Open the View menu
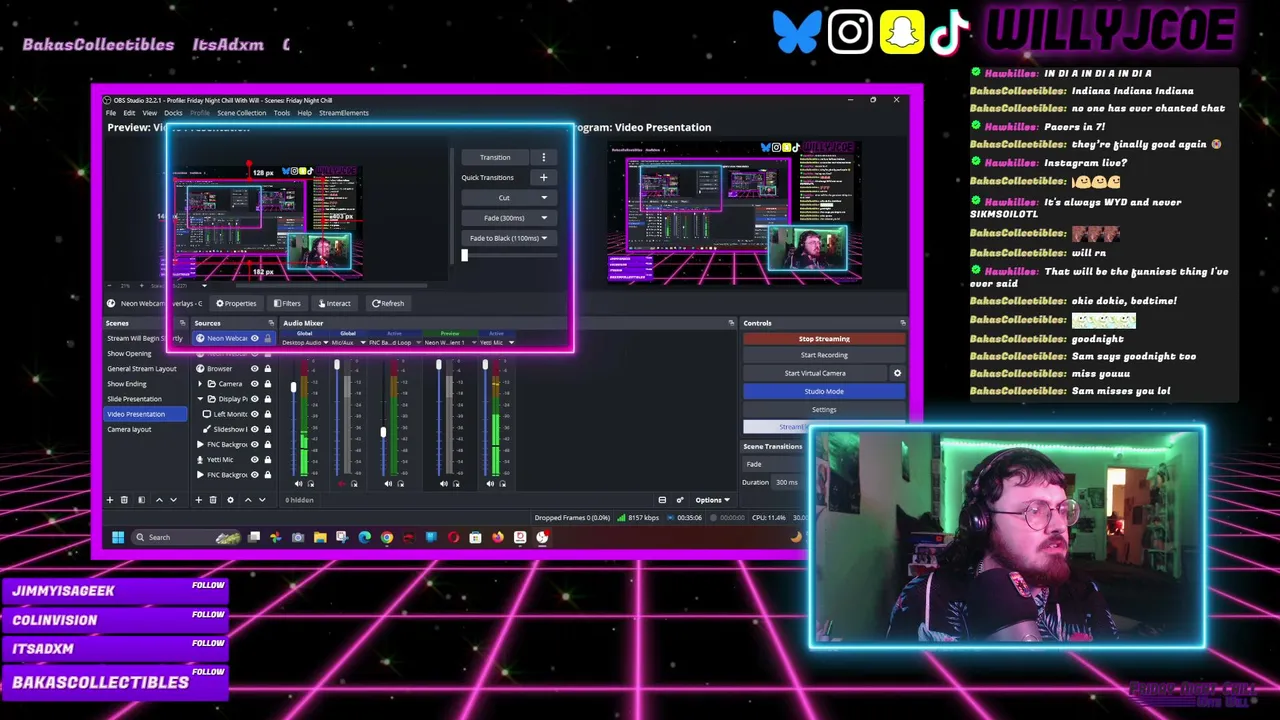The image size is (1280, 720). click(149, 113)
